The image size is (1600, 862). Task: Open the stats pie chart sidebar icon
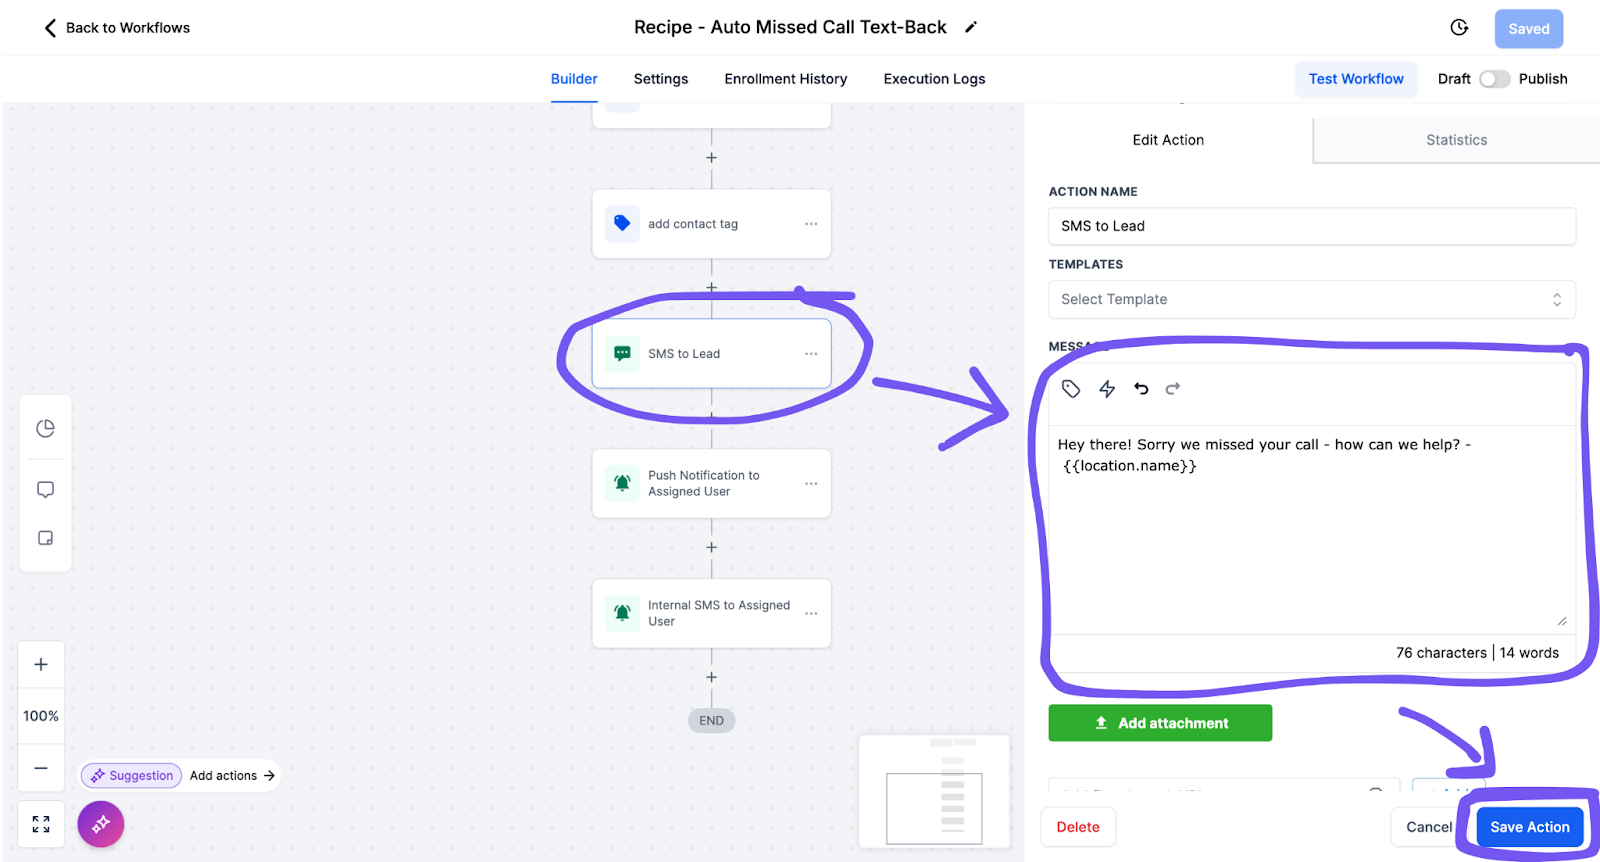coord(45,429)
